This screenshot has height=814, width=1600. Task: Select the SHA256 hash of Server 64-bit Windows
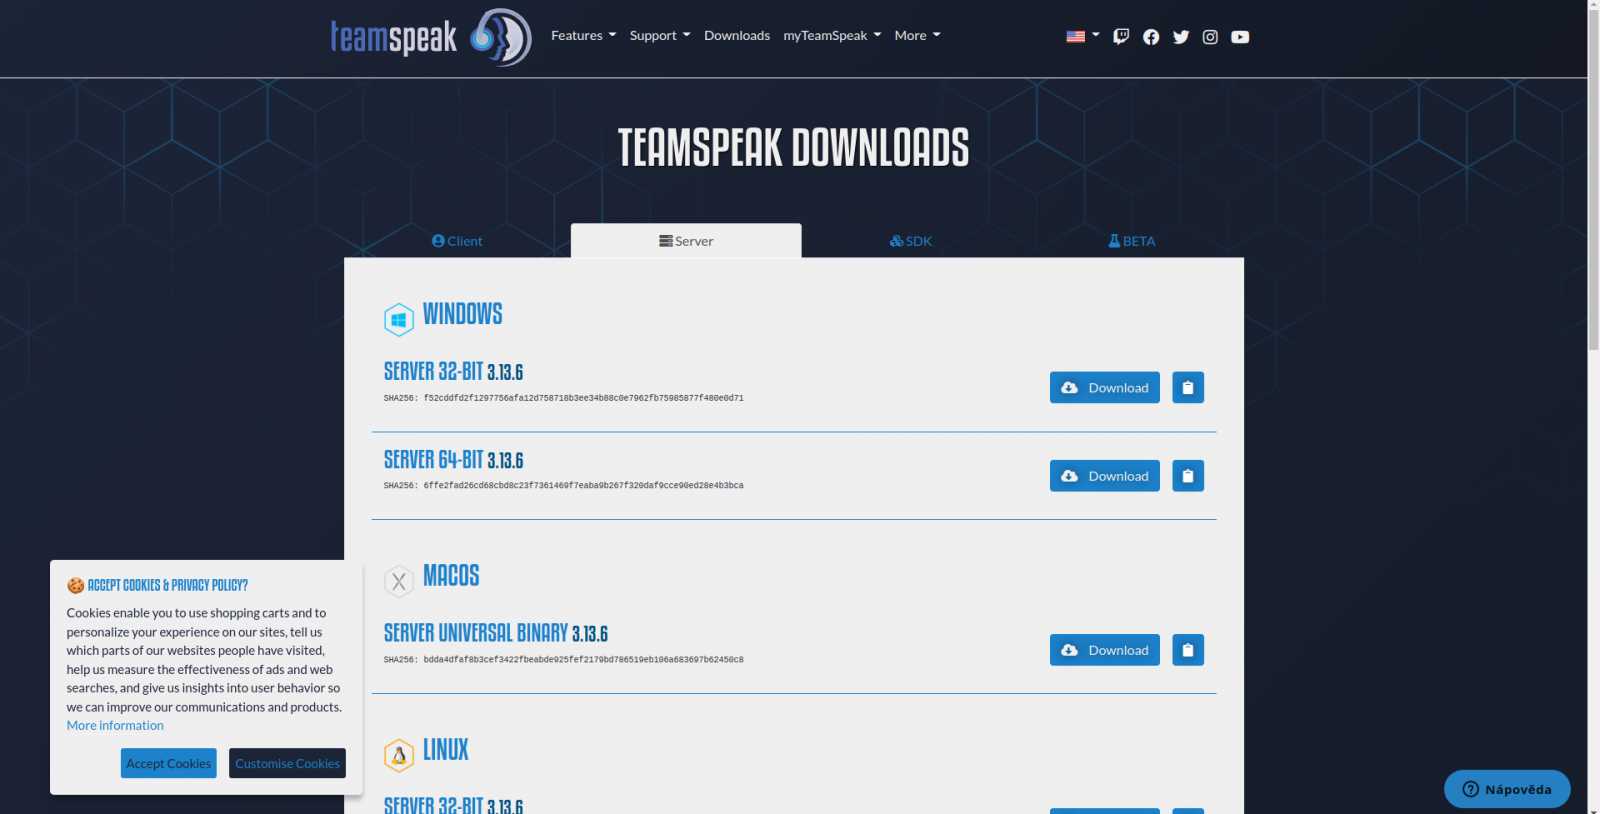[x=583, y=486]
